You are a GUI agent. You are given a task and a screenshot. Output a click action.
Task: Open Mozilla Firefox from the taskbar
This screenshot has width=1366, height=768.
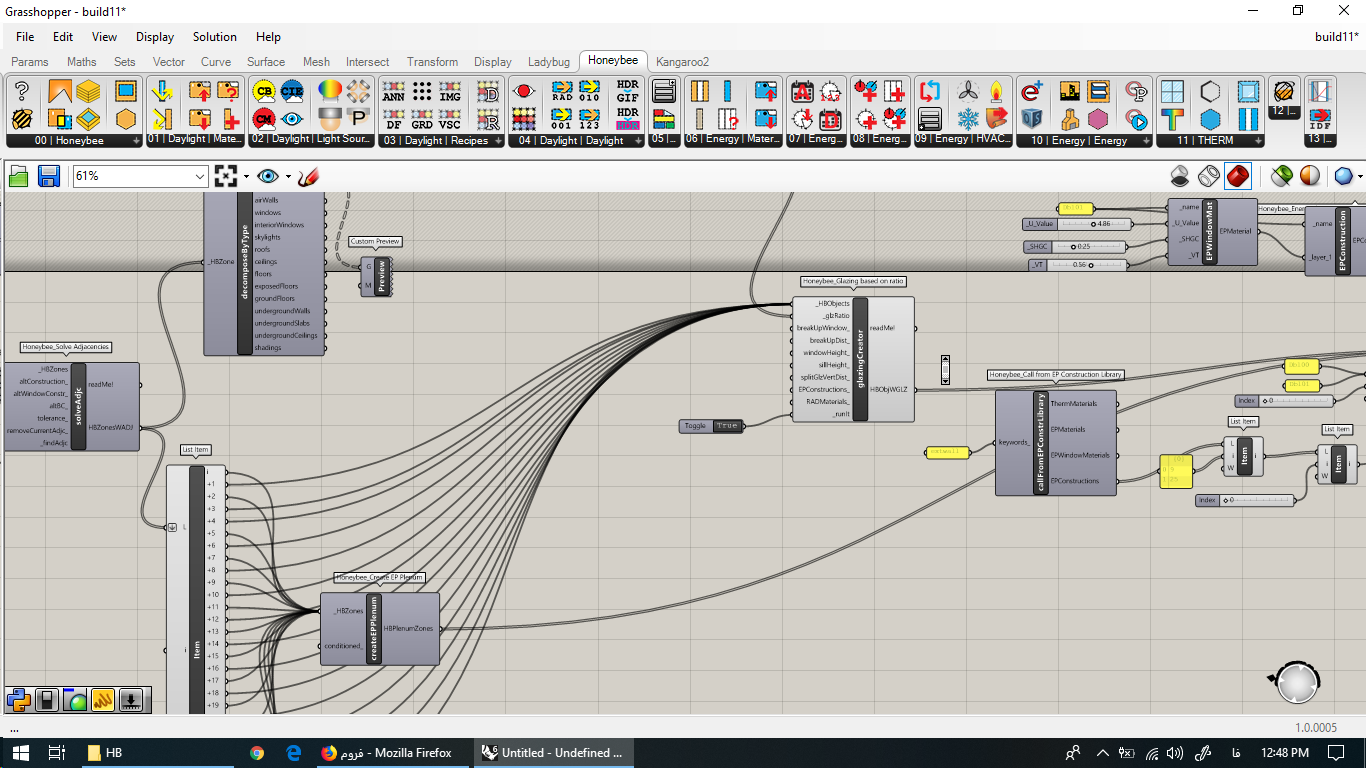[387, 753]
